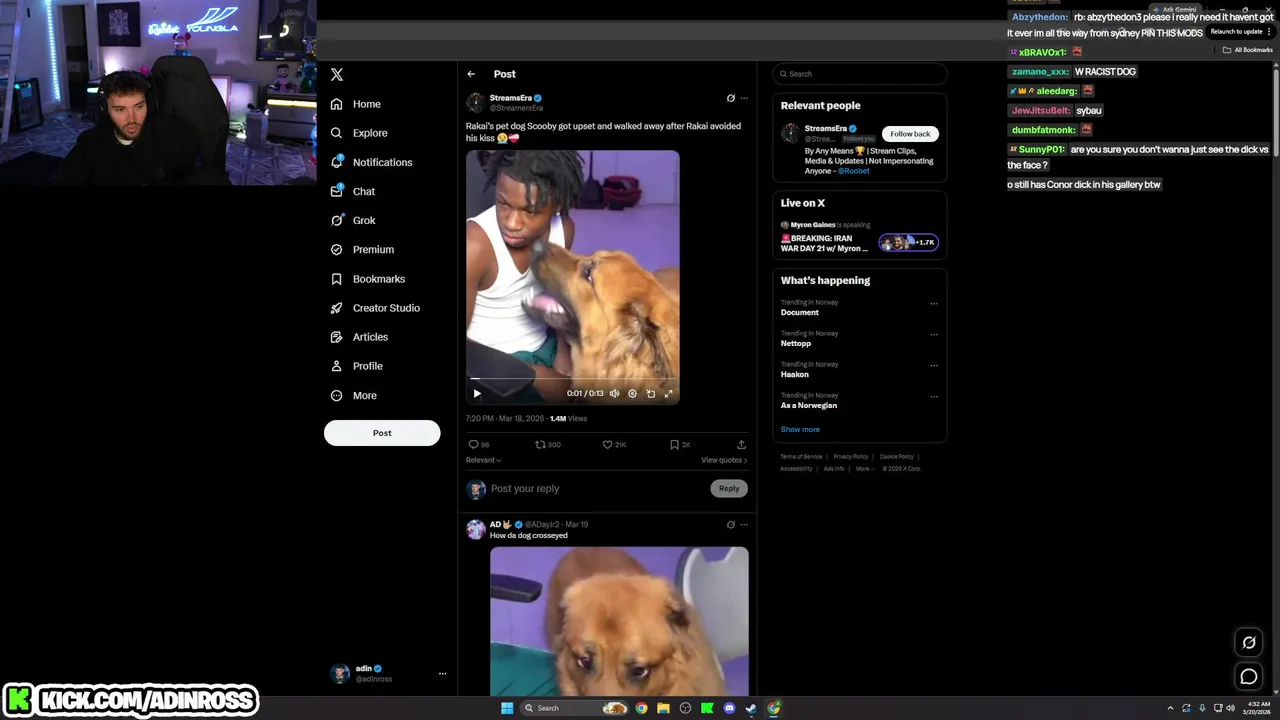Image resolution: width=1280 pixels, height=720 pixels.
Task: Open Grok in the sidebar
Action: (x=352, y=220)
